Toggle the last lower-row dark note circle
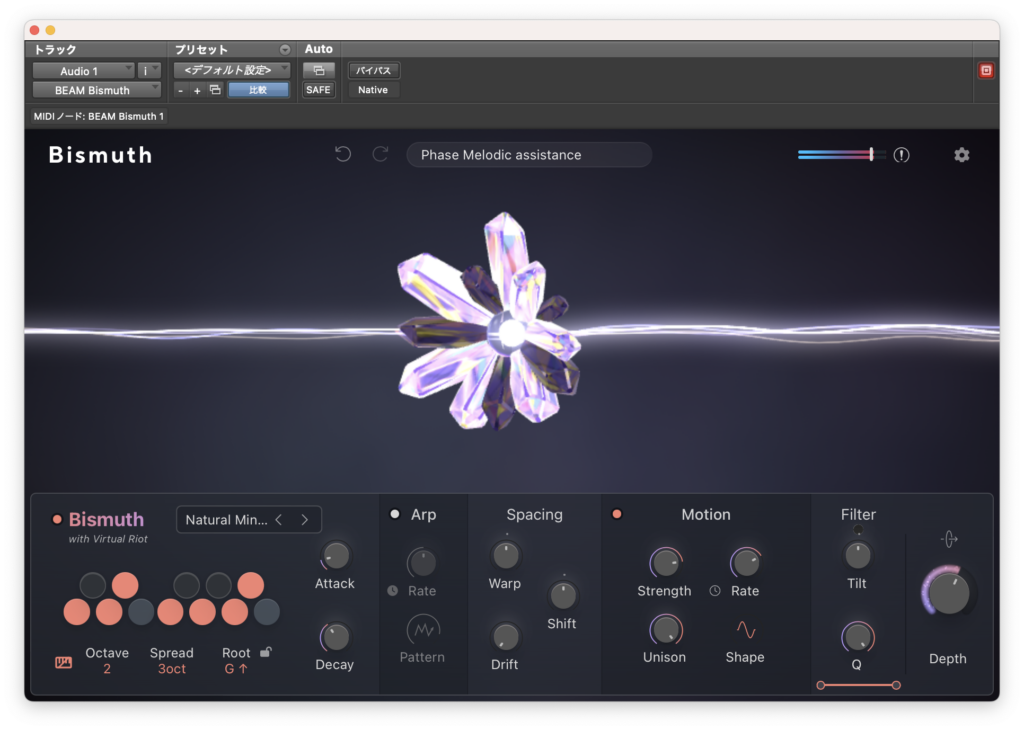The width and height of the screenshot is (1024, 730). [x=266, y=612]
